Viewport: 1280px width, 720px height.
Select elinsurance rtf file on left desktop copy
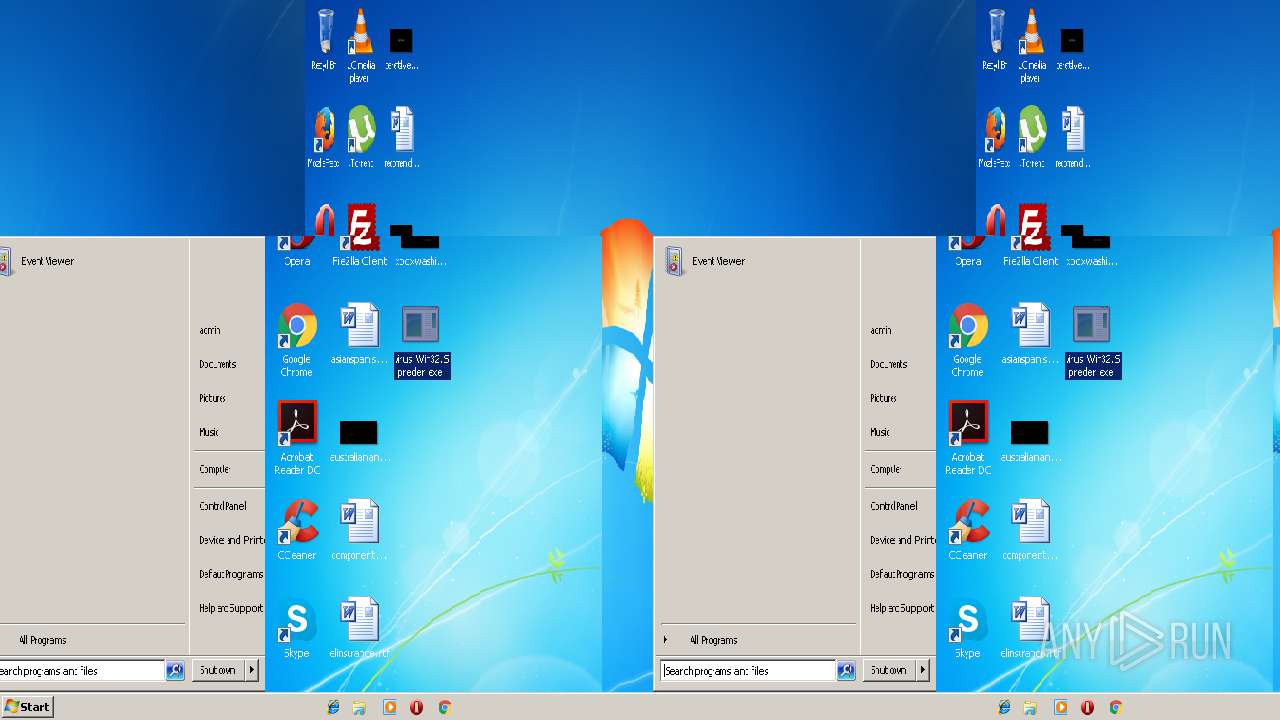coord(359,628)
